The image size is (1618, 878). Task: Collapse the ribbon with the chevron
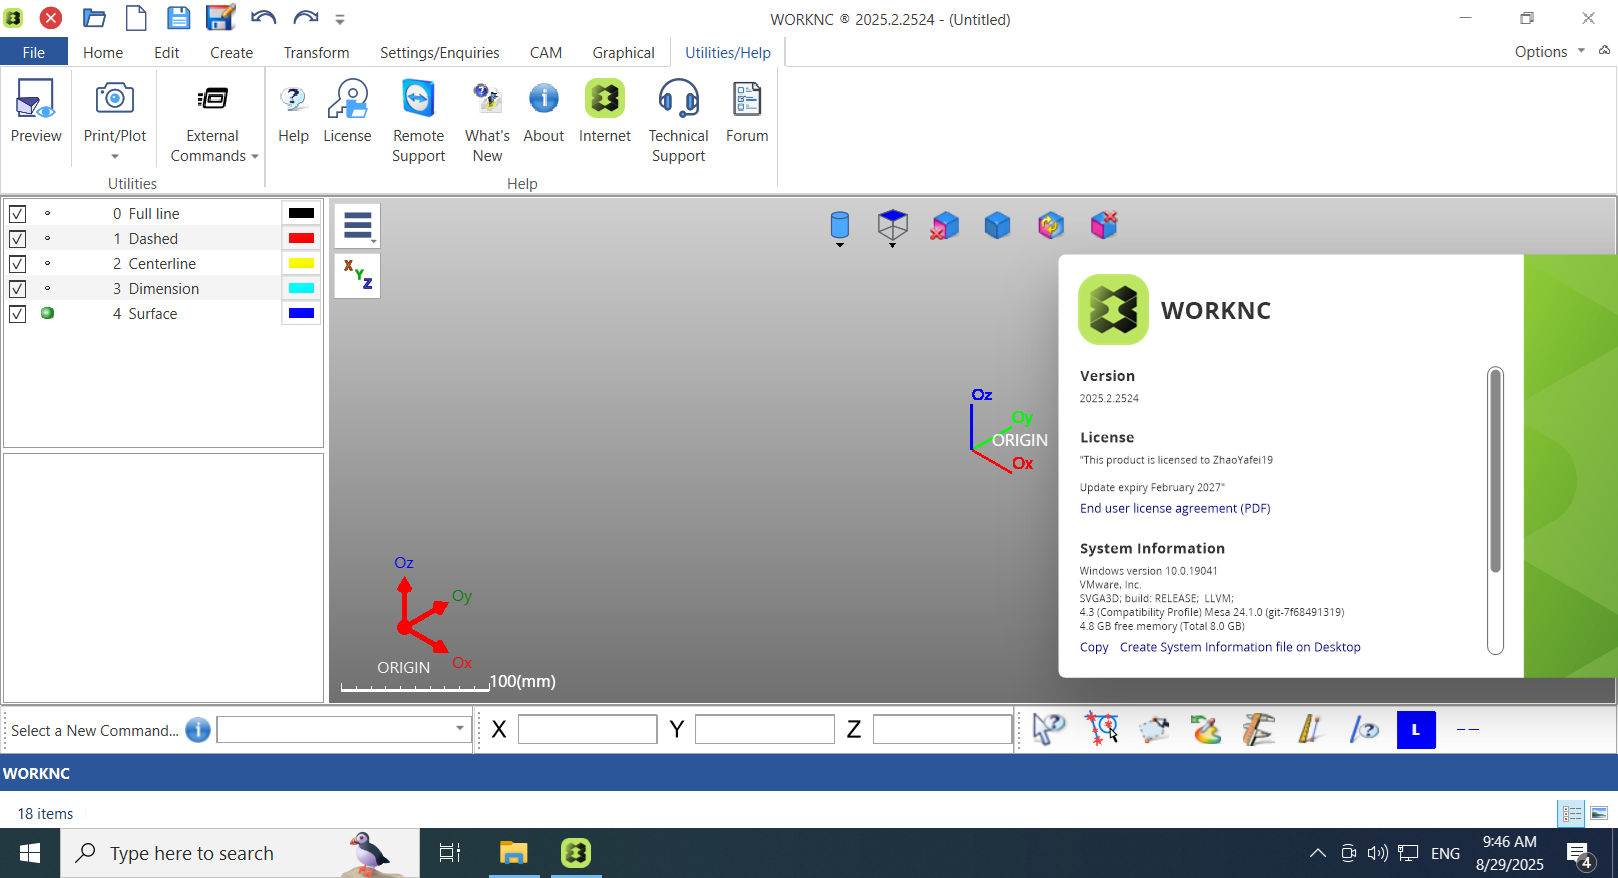coord(1604,50)
